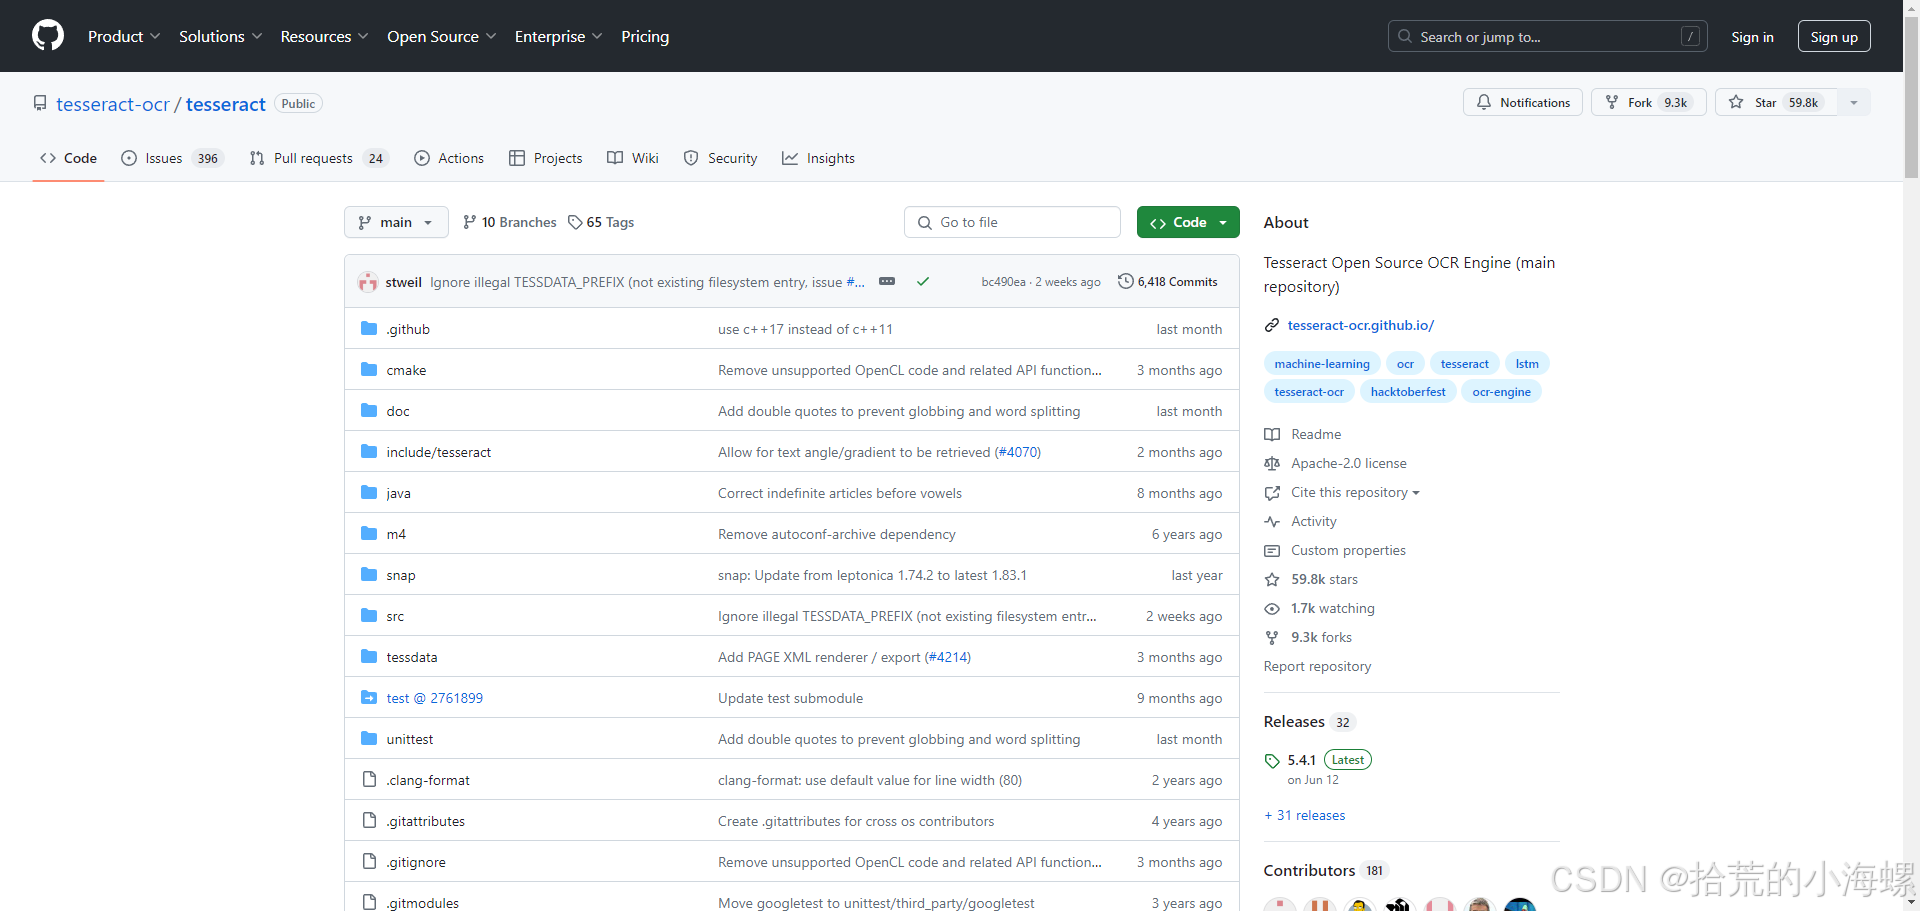View the Apache-2.0 license
Viewport: 1920px width, 911px height.
1337,463
